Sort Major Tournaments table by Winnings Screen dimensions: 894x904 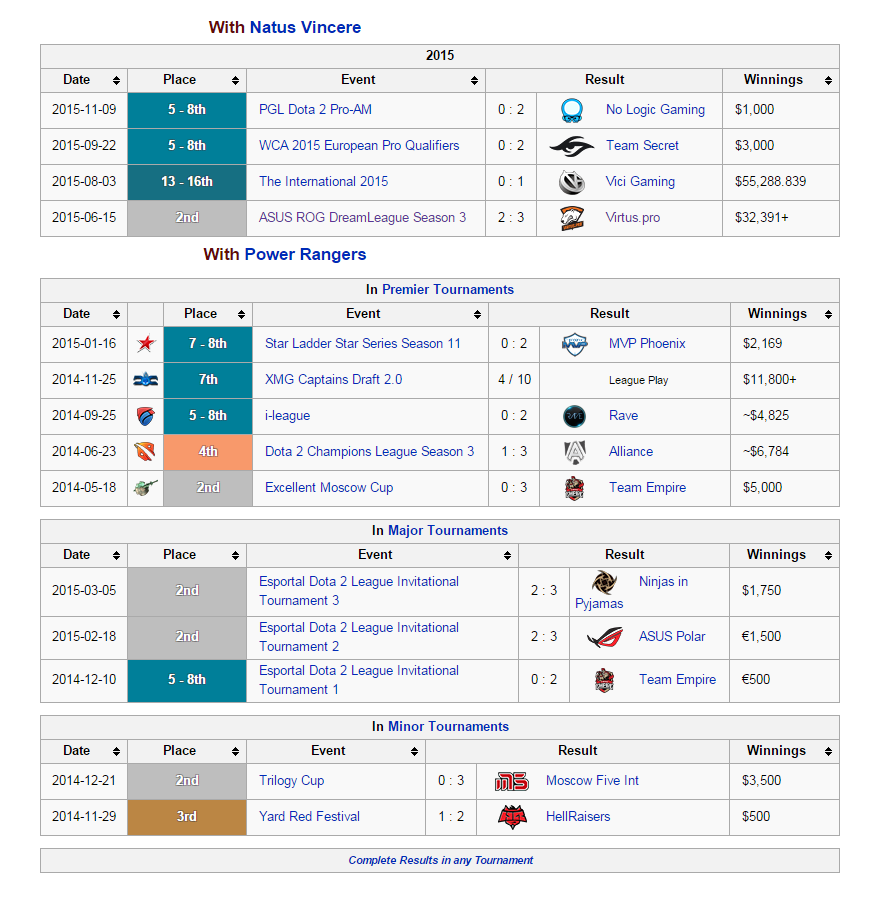tap(828, 555)
